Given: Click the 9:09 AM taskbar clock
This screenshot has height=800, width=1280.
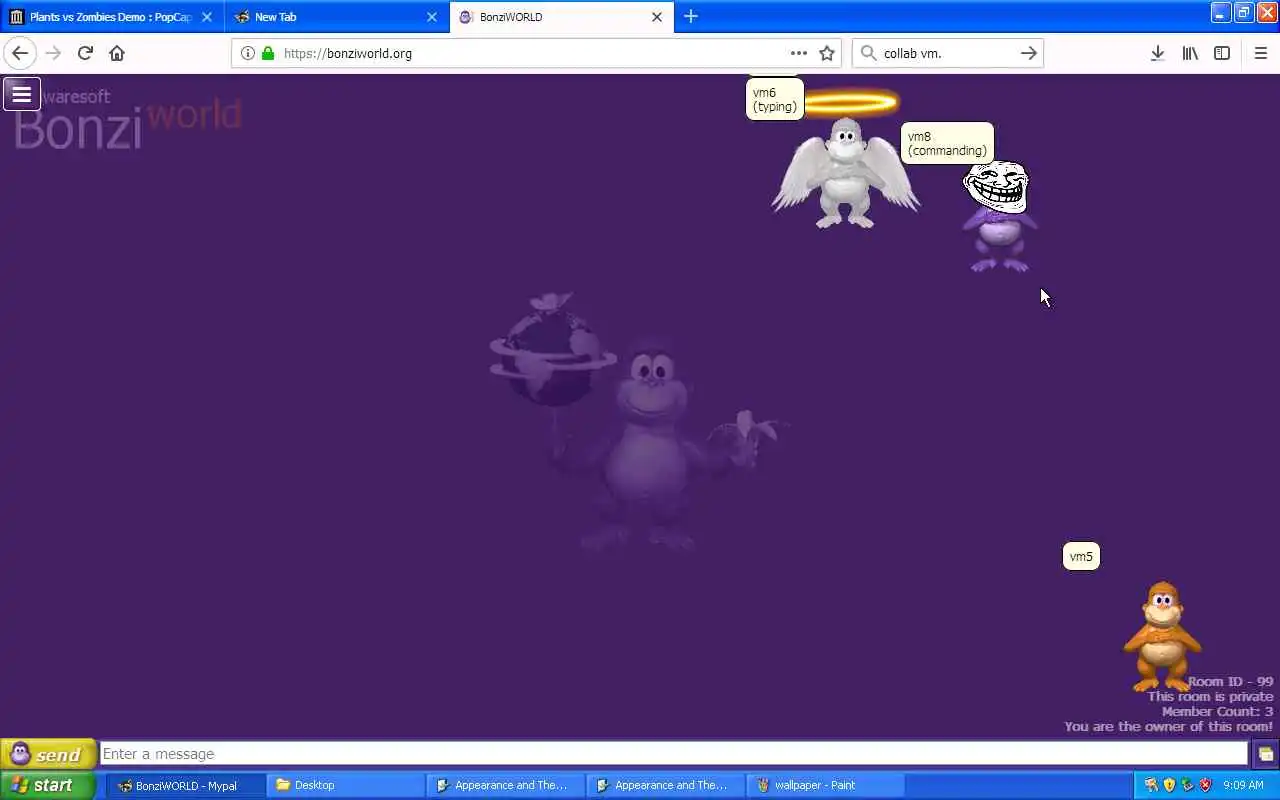Looking at the screenshot, I should 1243,785.
